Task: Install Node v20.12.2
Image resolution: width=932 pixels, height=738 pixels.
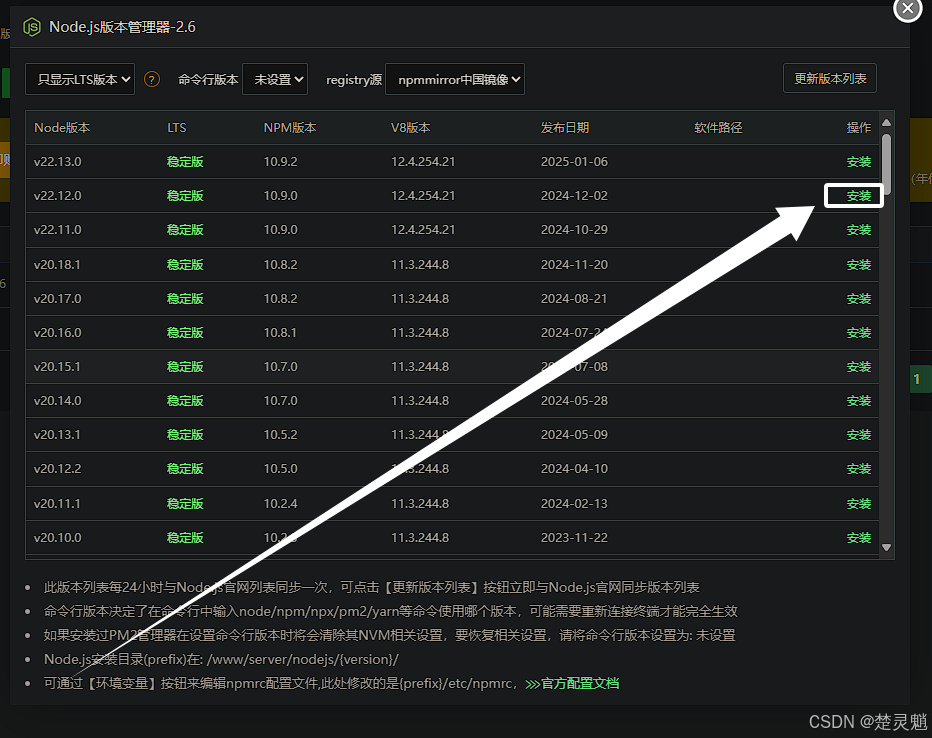Action: [x=858, y=468]
